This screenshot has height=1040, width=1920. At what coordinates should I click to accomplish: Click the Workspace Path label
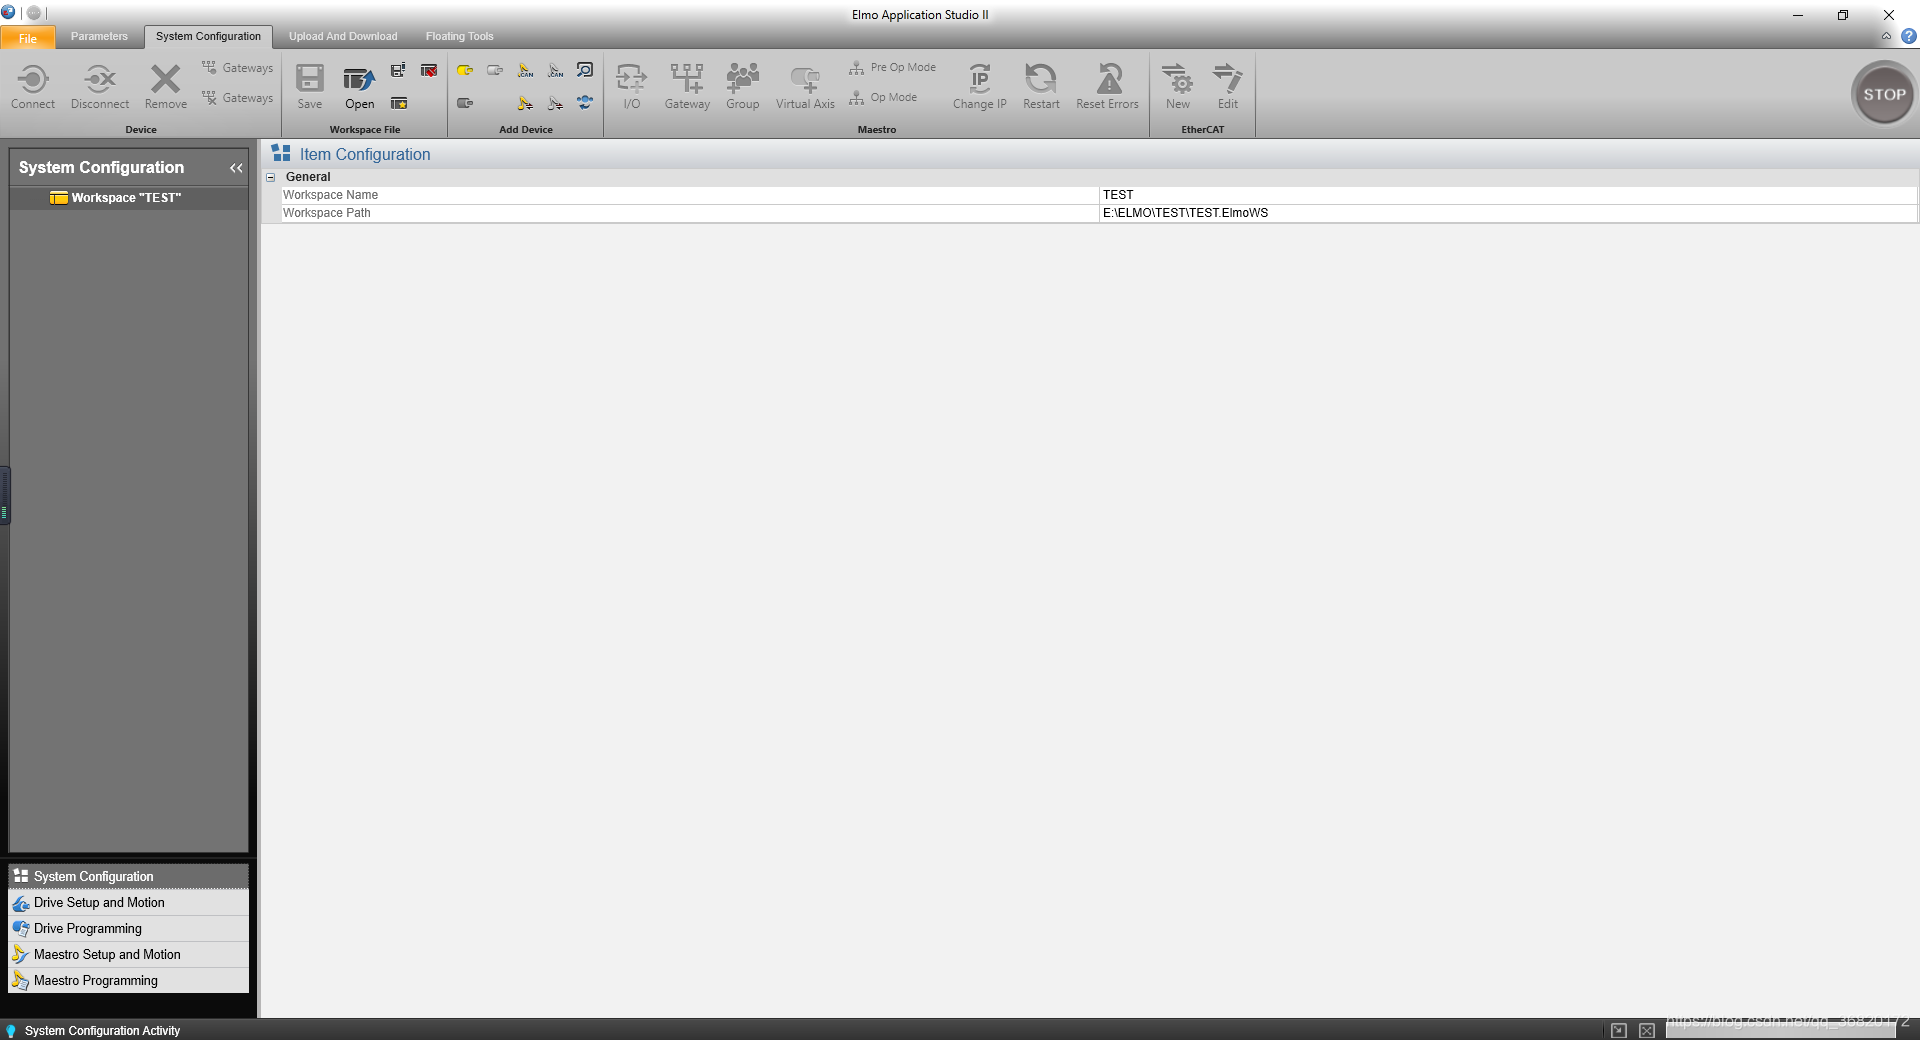click(326, 213)
